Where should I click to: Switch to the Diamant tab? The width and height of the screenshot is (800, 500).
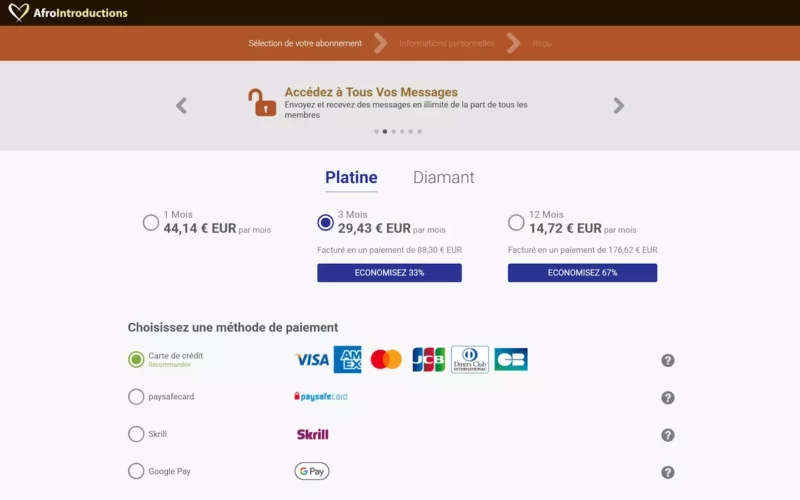click(444, 178)
